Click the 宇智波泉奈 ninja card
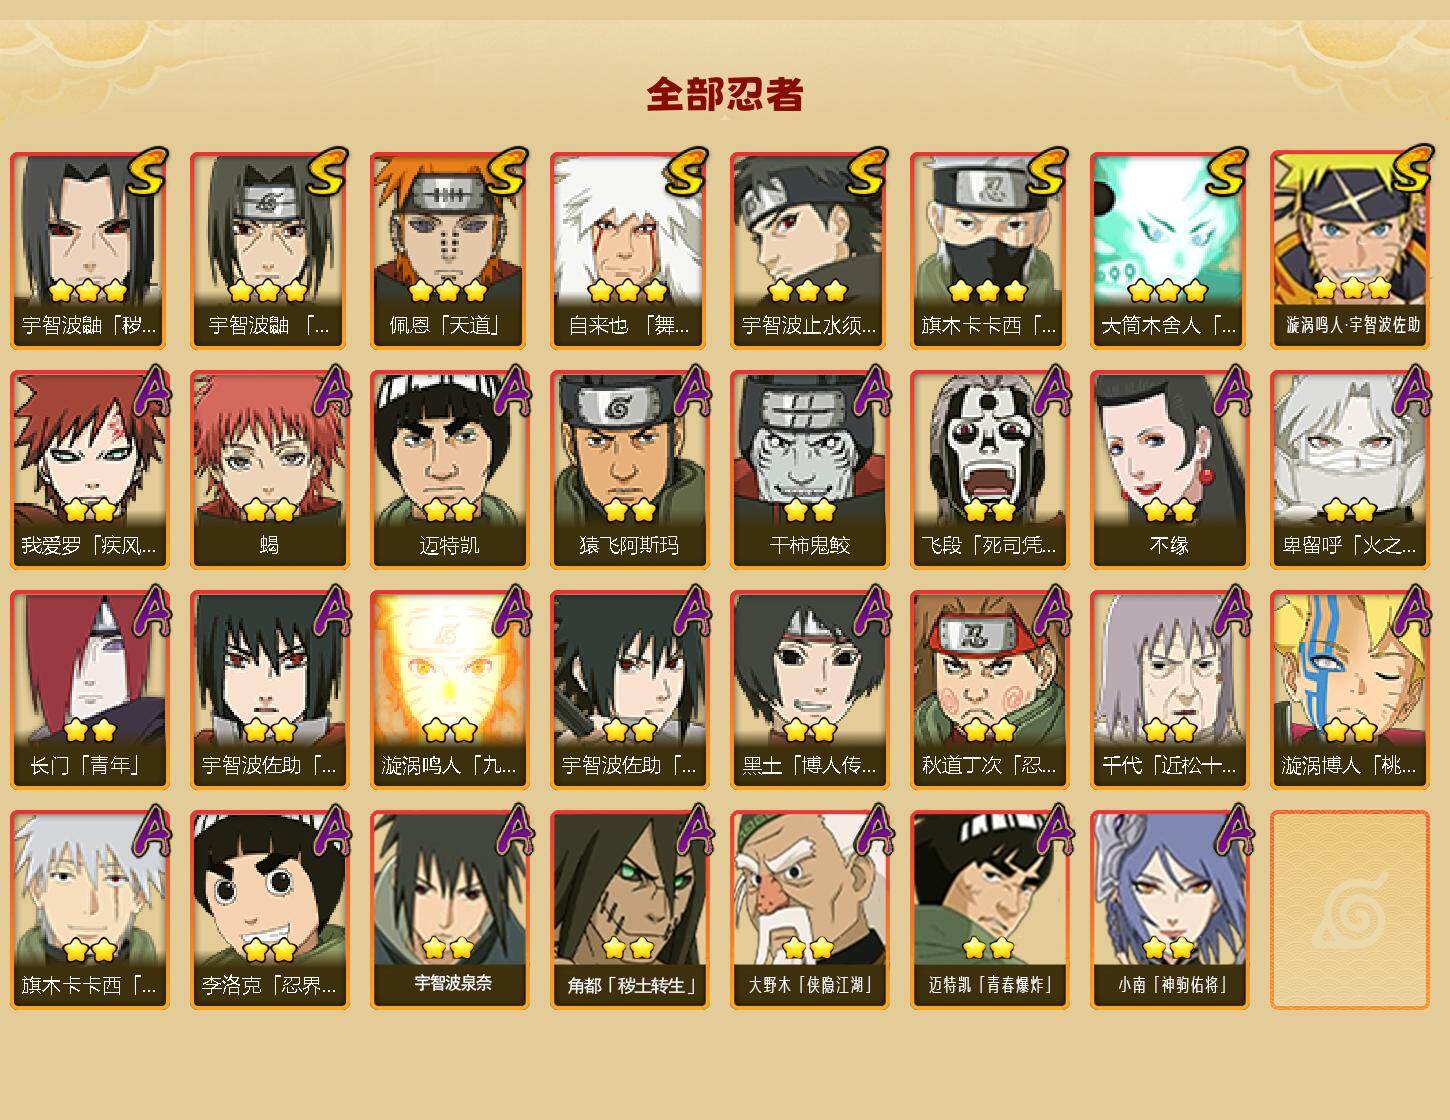The height and width of the screenshot is (1120, 1450). coord(449,910)
